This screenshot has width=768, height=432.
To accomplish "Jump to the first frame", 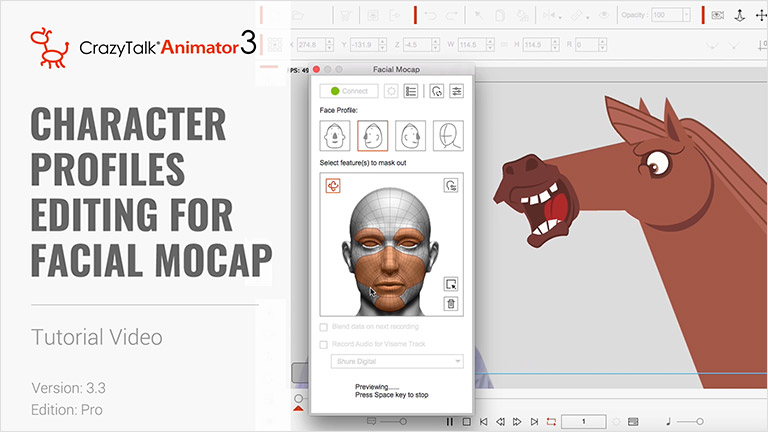I will tap(483, 422).
